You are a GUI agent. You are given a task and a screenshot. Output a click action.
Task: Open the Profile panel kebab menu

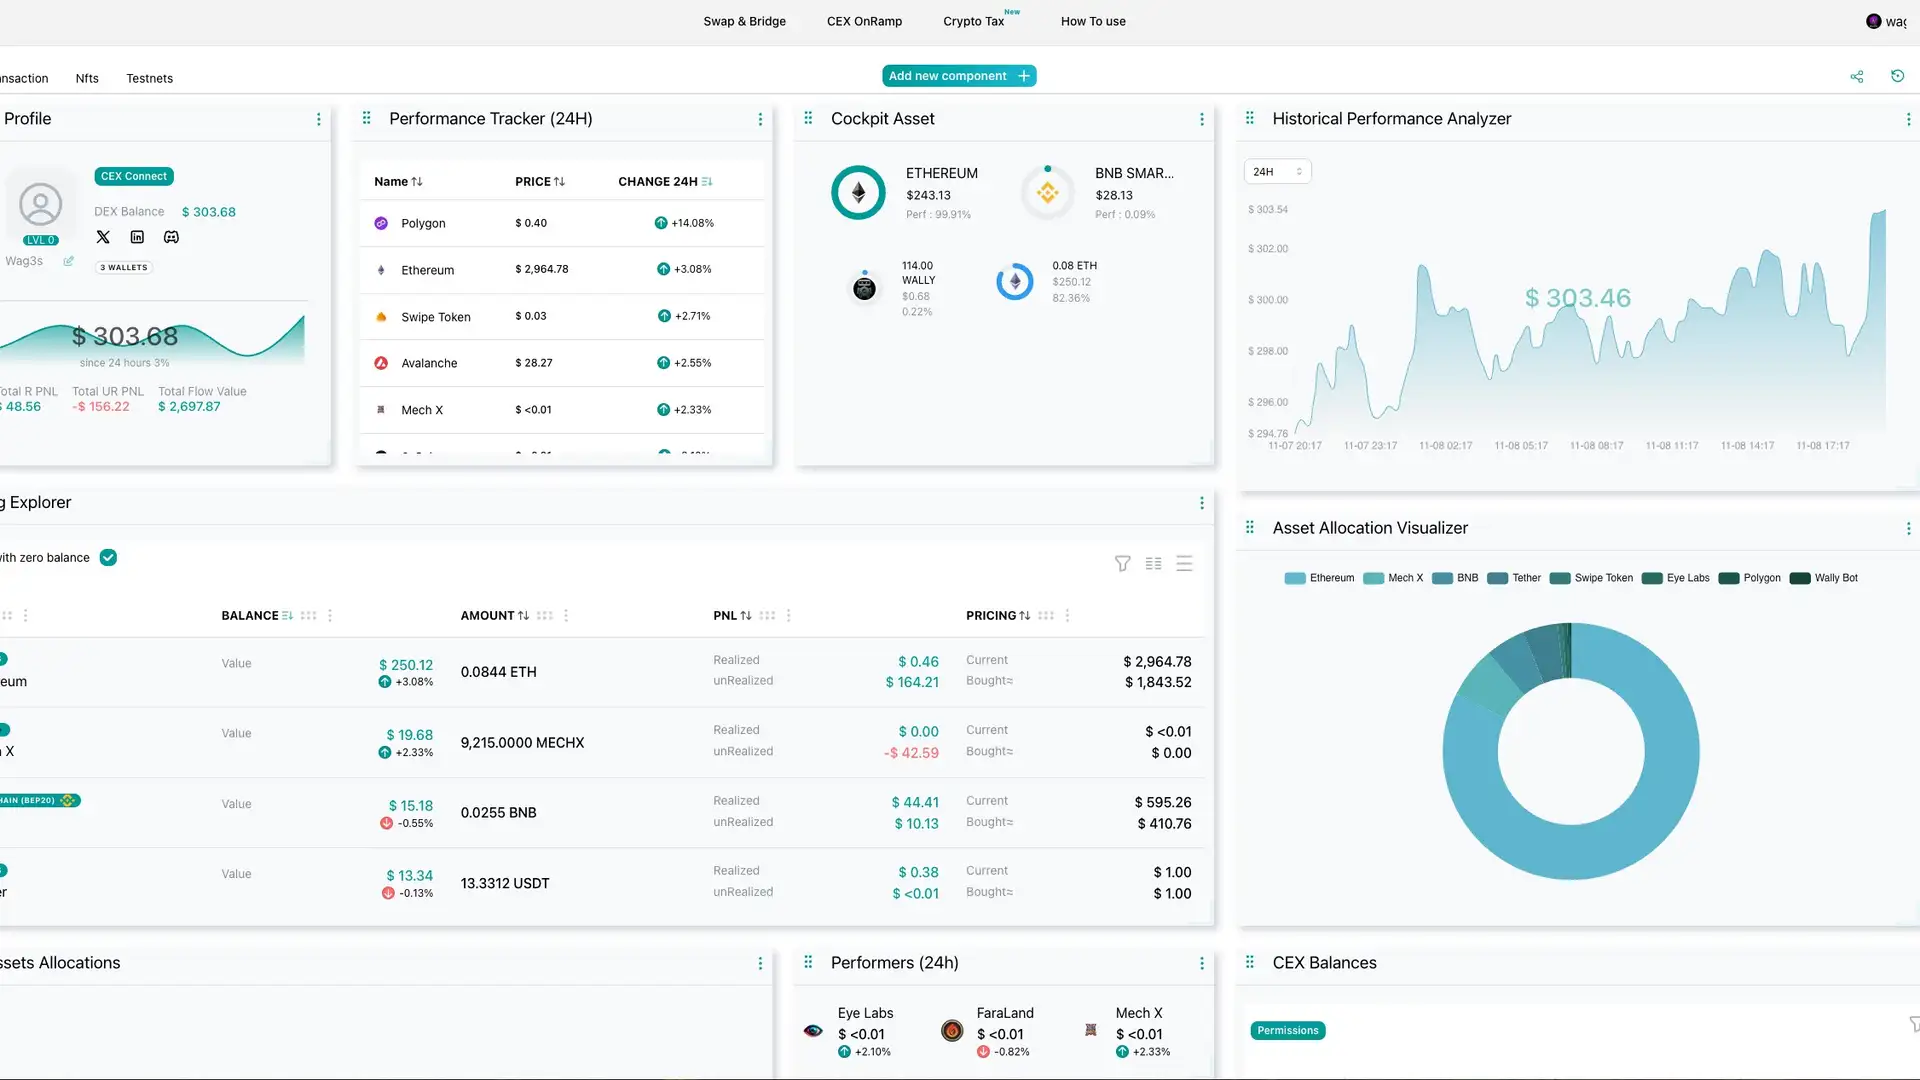[x=319, y=119]
